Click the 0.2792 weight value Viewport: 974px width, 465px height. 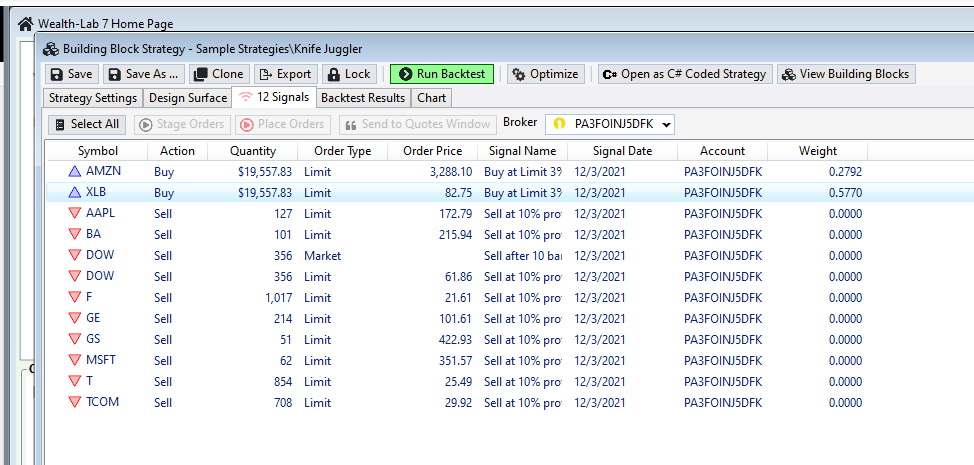845,172
